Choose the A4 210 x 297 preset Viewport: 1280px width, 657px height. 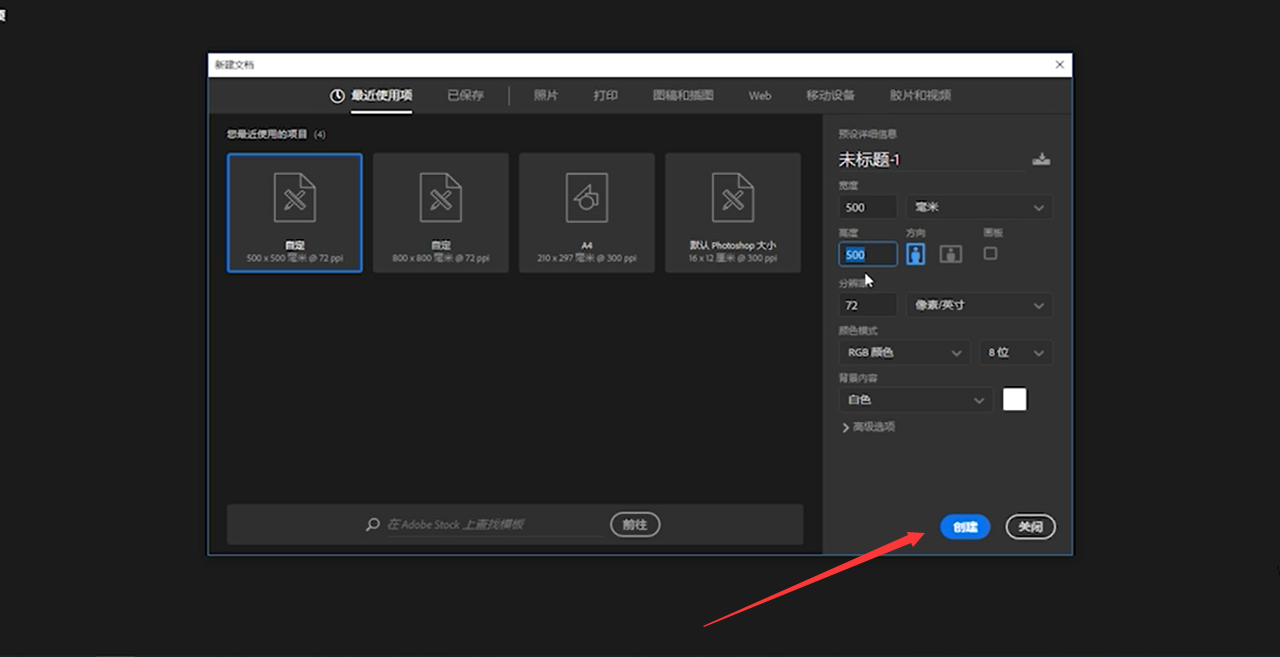coord(587,212)
